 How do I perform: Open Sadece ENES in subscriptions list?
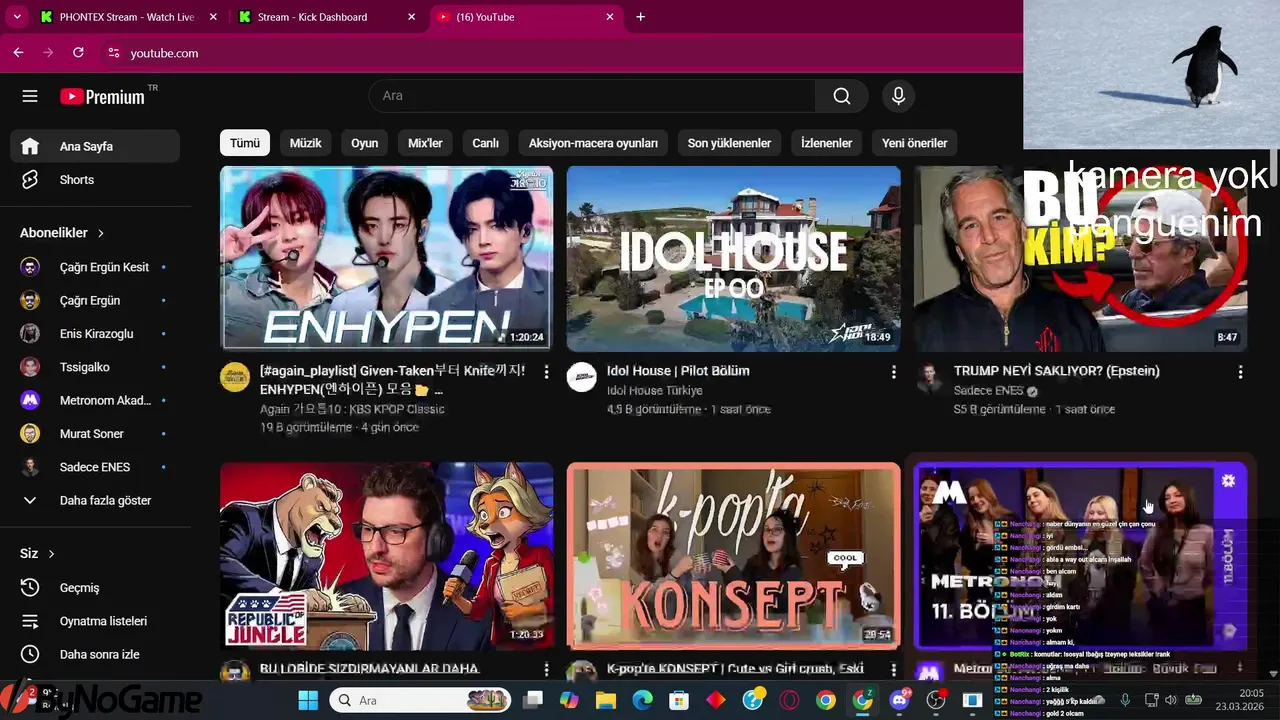pos(95,467)
